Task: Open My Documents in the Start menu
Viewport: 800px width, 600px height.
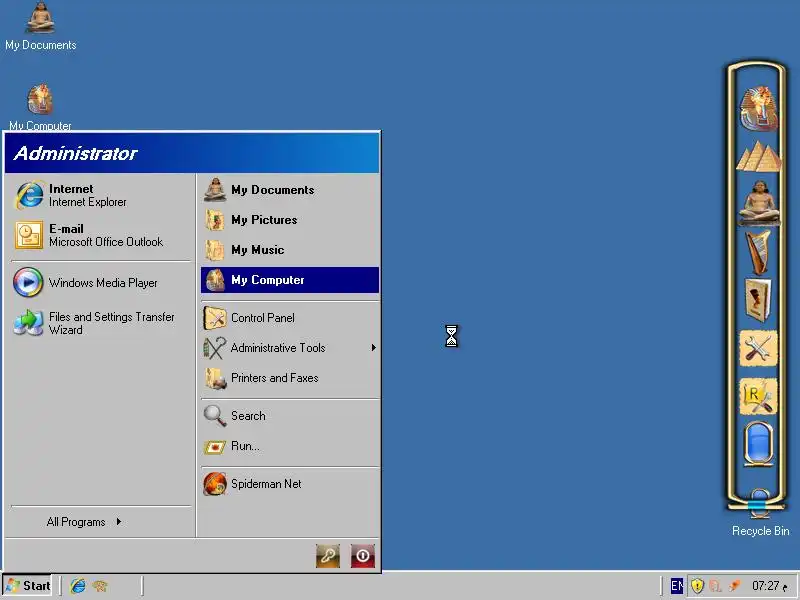Action: (290, 190)
